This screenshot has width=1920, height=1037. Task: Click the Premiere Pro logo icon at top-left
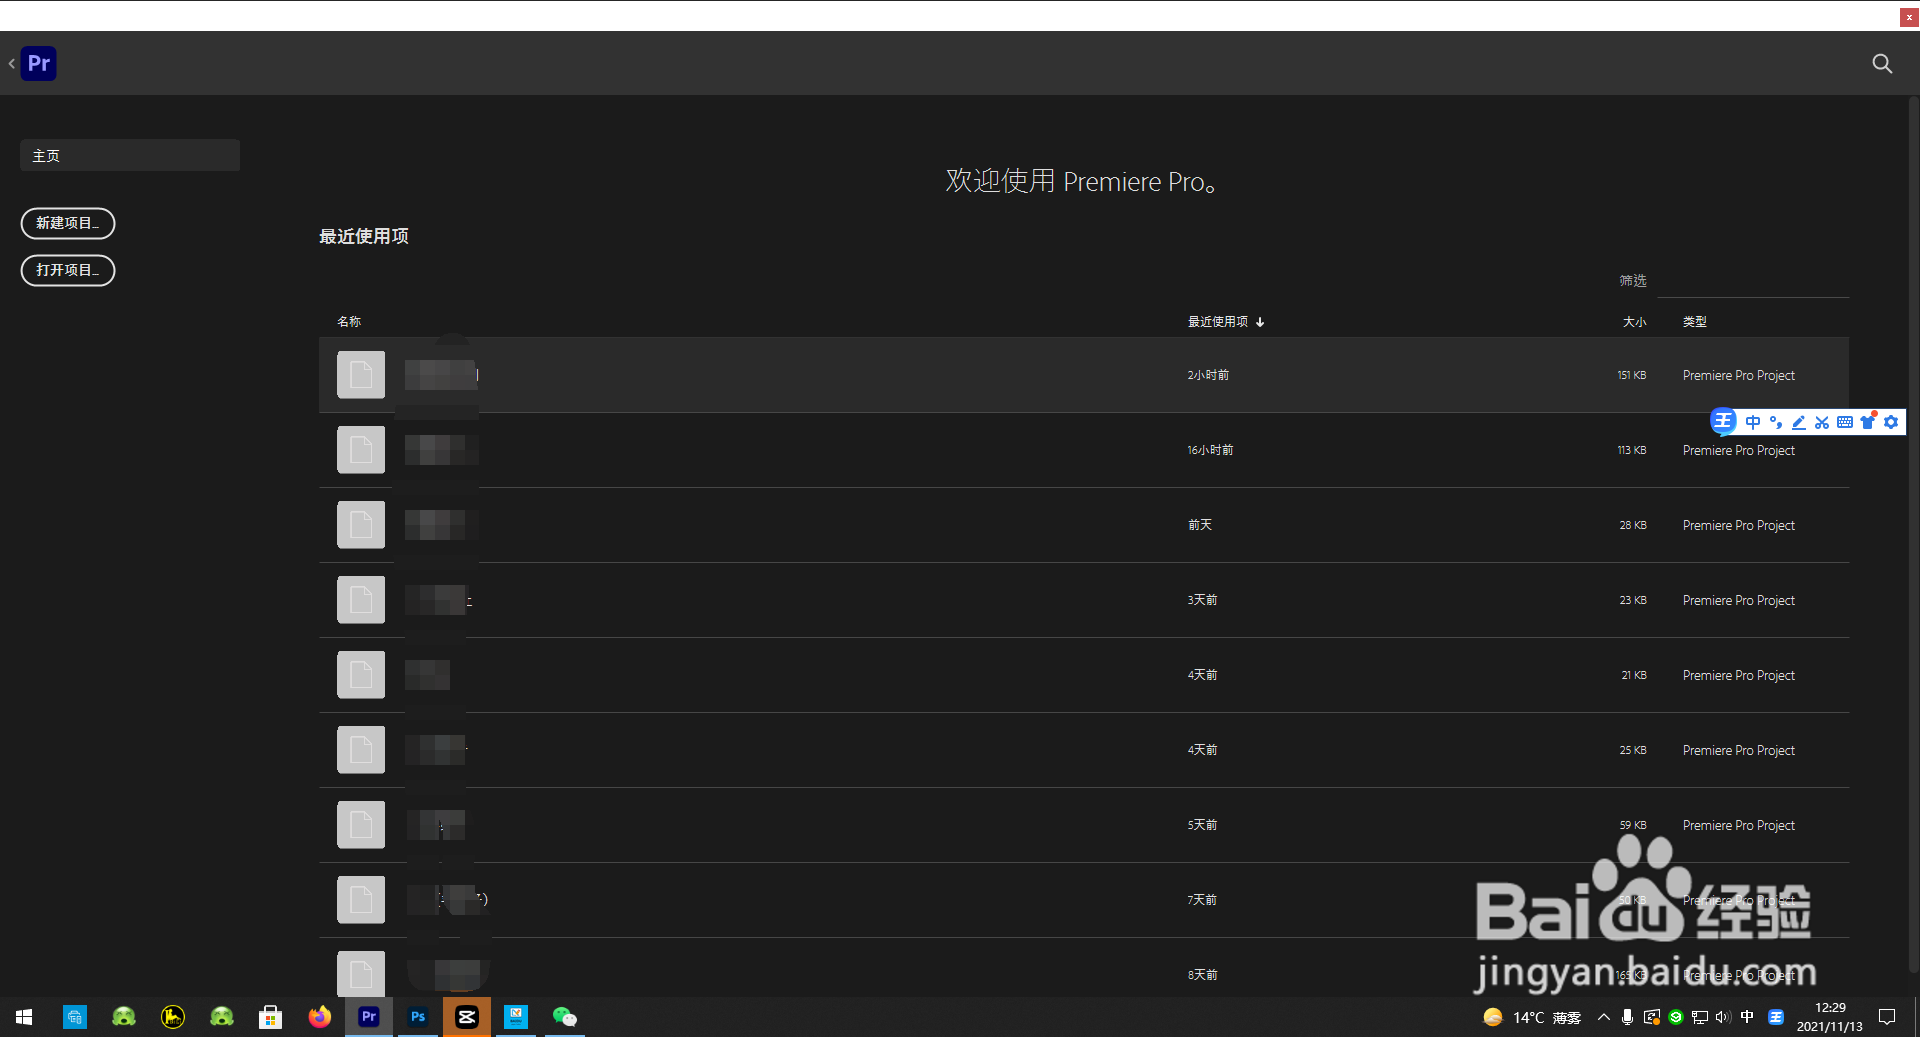tap(39, 63)
